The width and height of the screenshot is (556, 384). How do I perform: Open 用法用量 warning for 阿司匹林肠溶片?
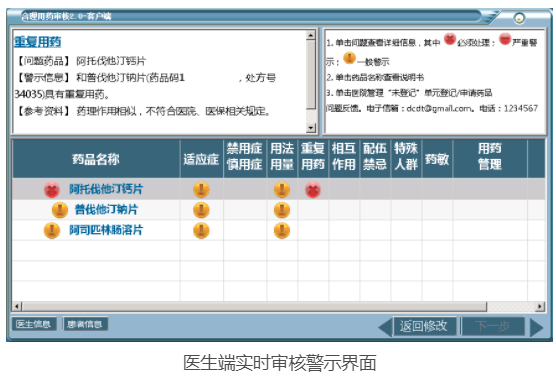point(282,230)
